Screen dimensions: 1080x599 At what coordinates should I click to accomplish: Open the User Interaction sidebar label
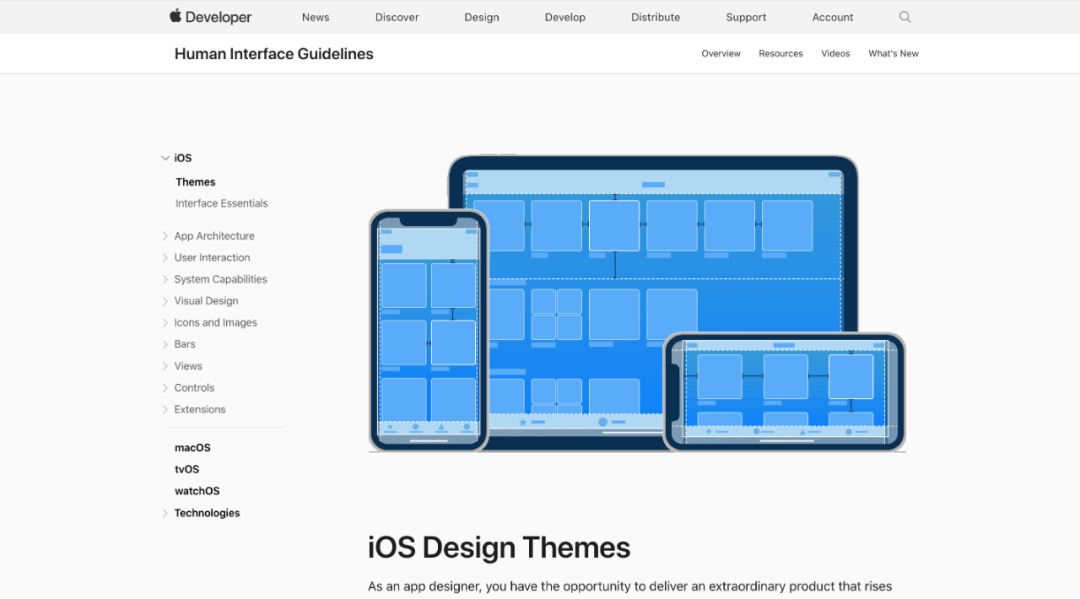tap(212, 258)
